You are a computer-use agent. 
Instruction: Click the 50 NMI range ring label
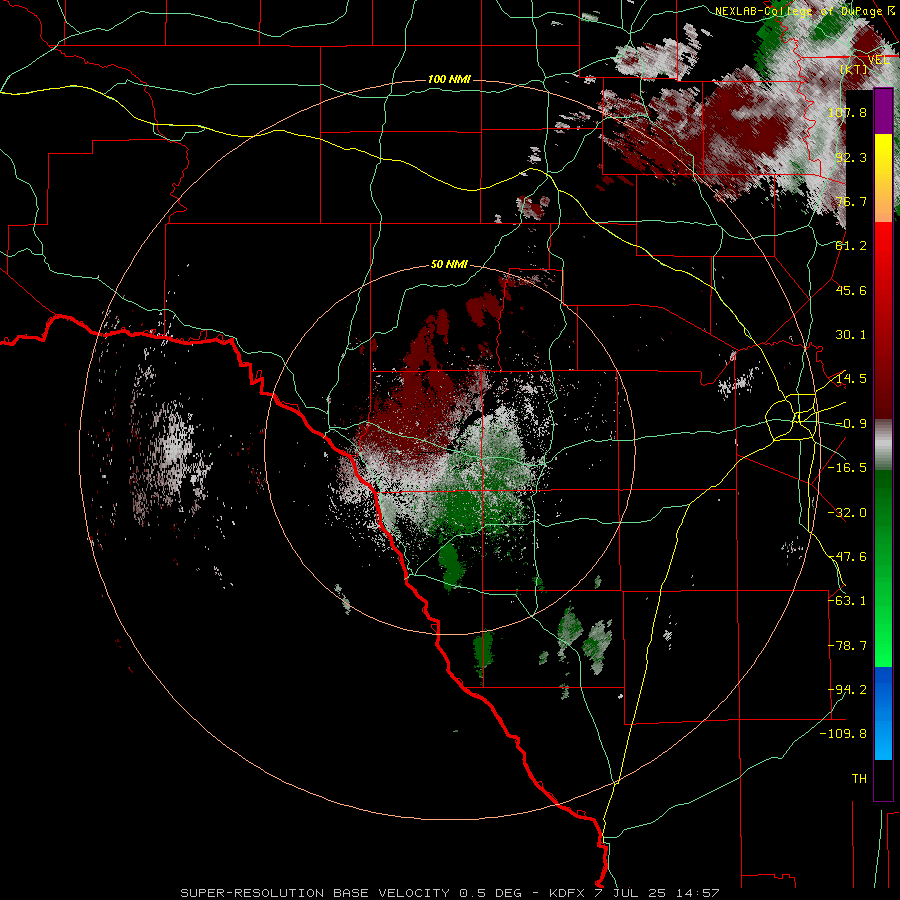point(449,265)
